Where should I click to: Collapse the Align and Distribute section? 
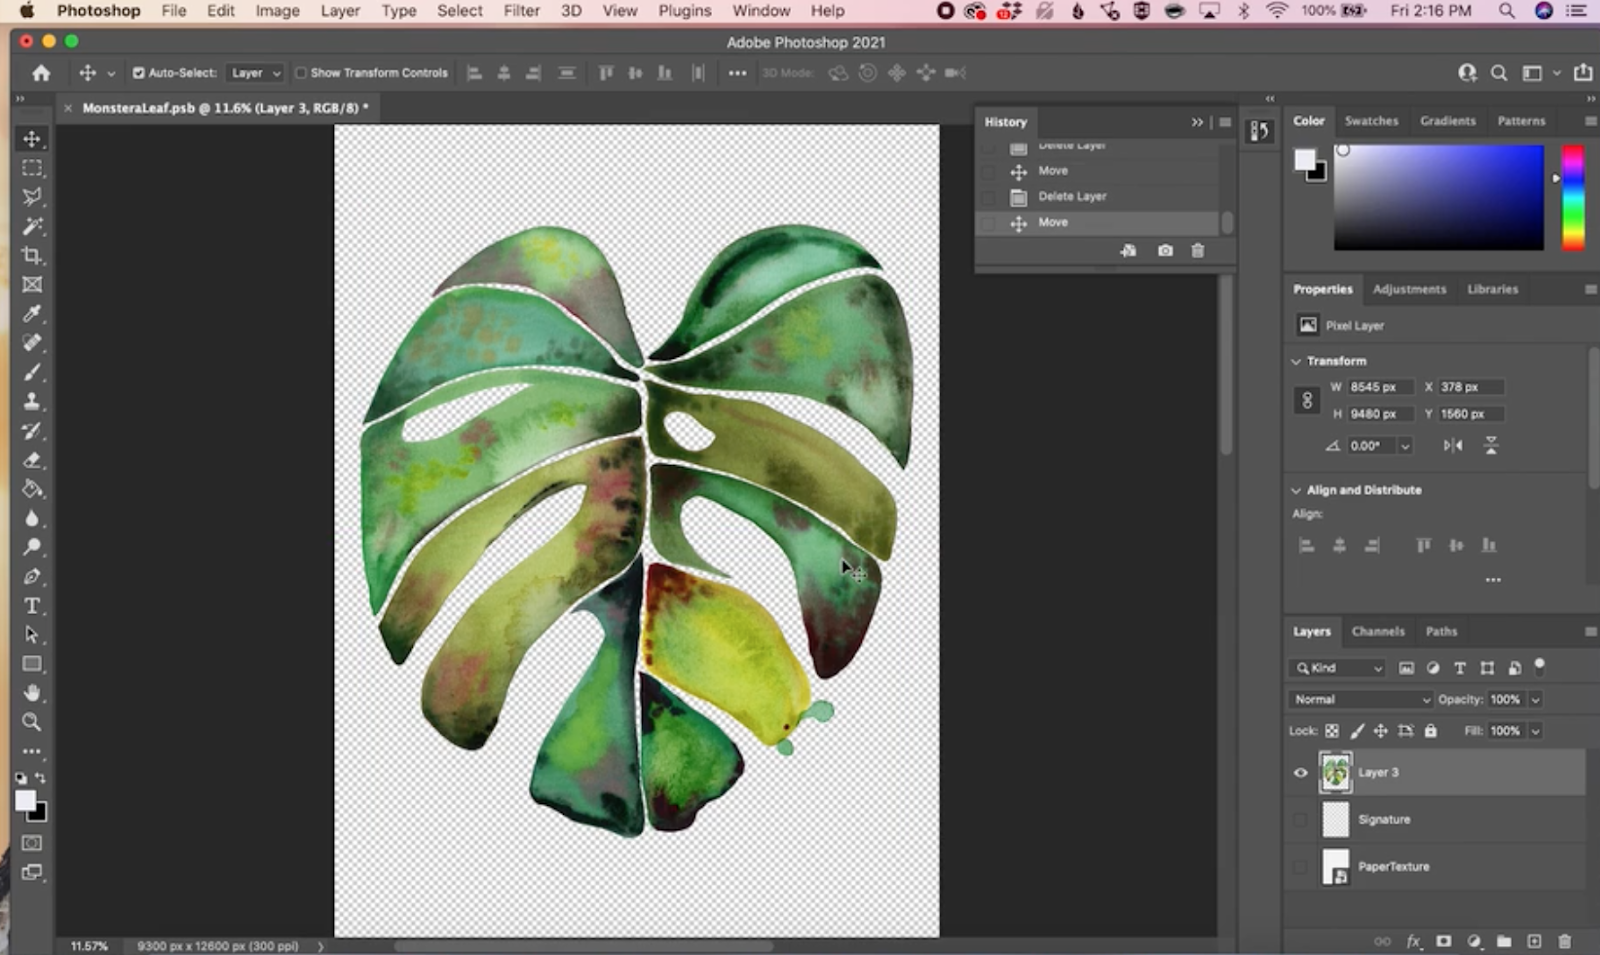click(x=1296, y=490)
